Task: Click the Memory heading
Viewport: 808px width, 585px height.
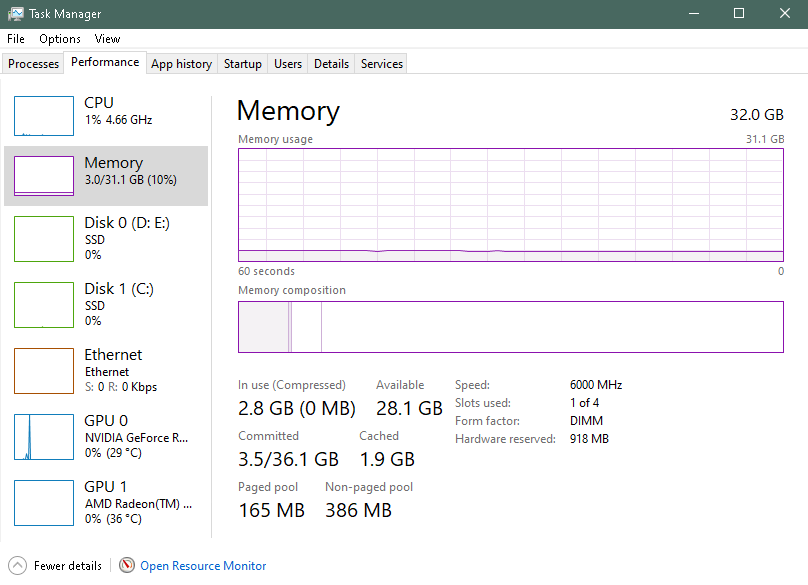Action: coord(288,111)
